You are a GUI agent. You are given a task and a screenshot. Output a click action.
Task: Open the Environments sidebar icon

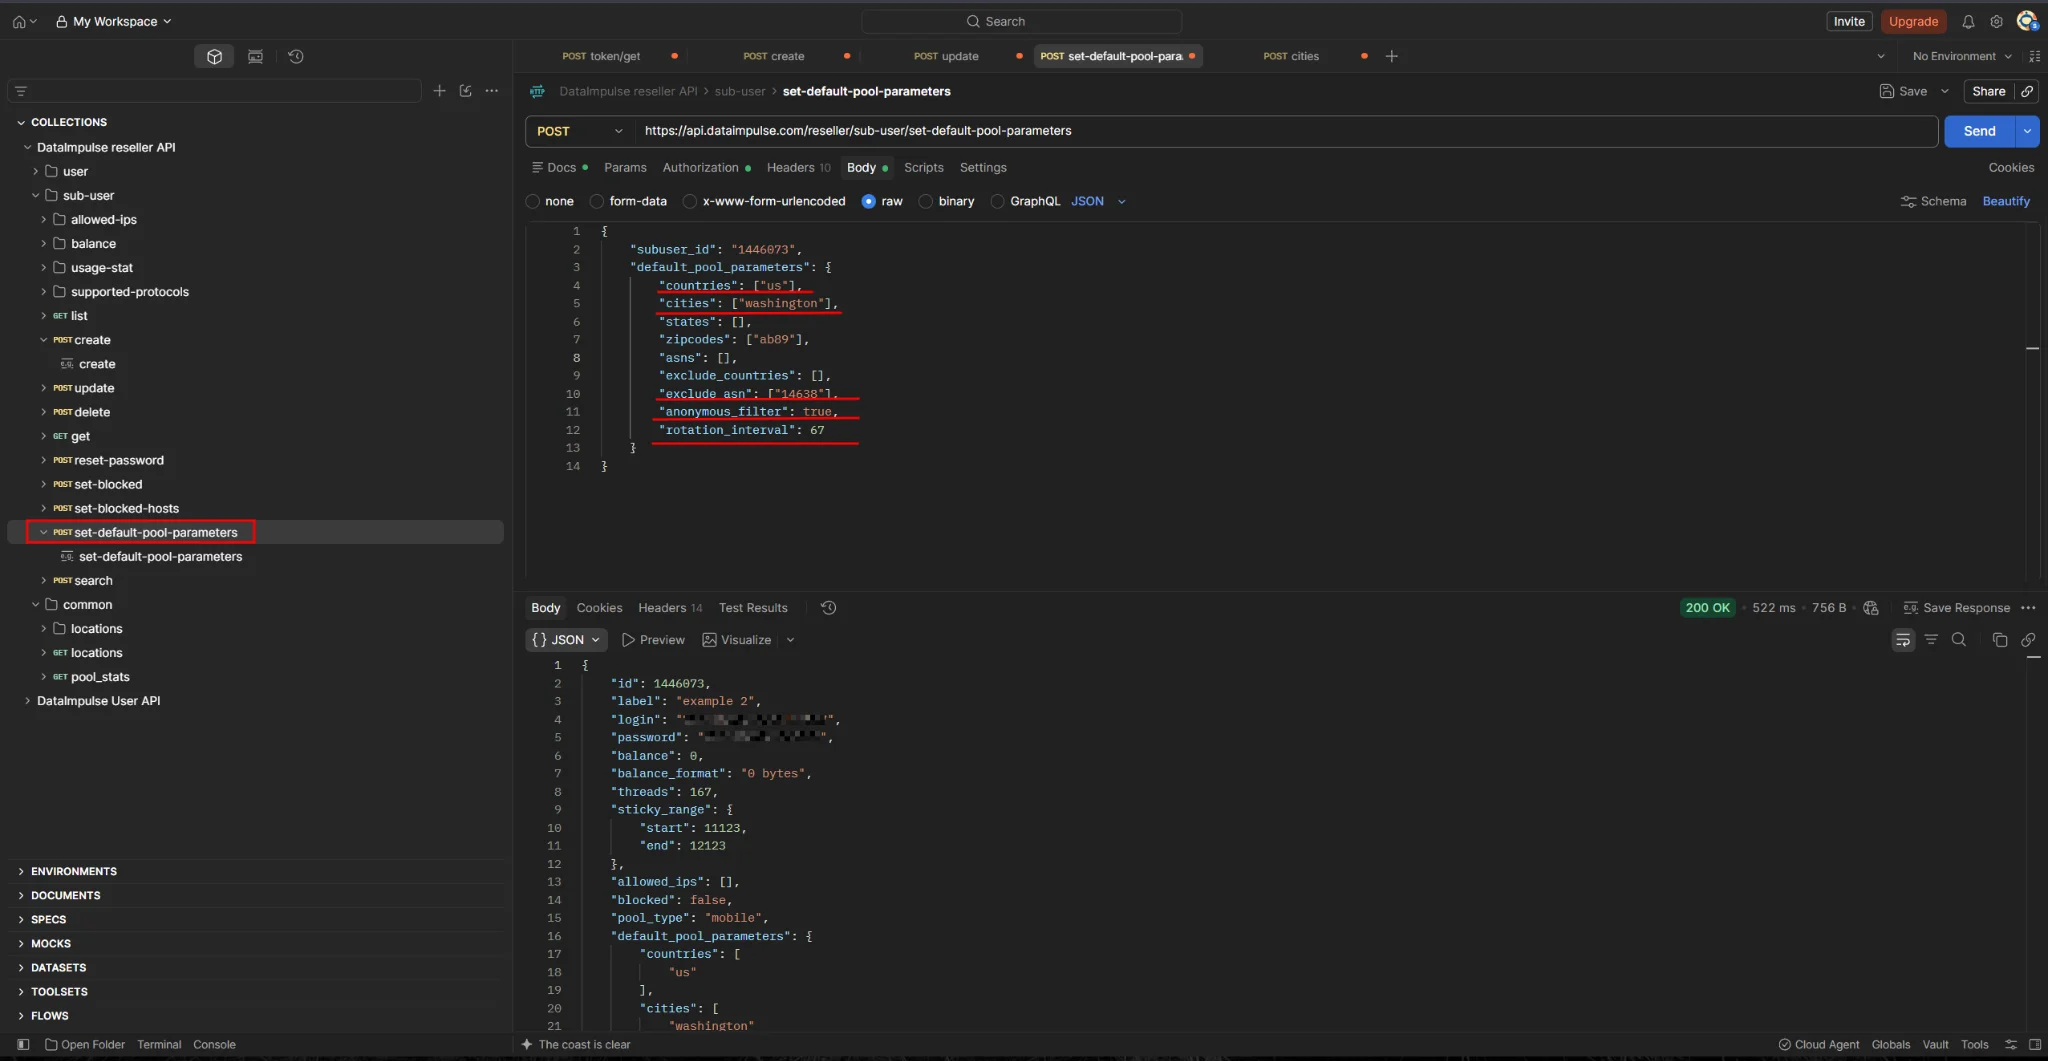pos(255,56)
